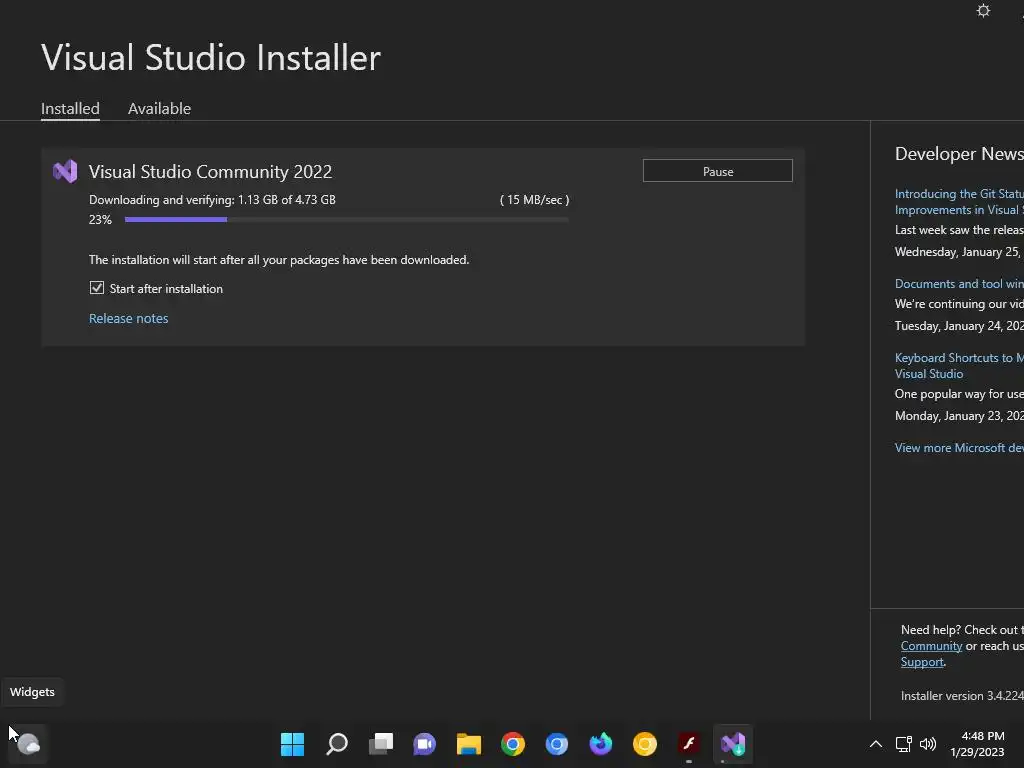The height and width of the screenshot is (768, 1024).
Task: Click the Widgets tooltip label
Action: (x=32, y=692)
